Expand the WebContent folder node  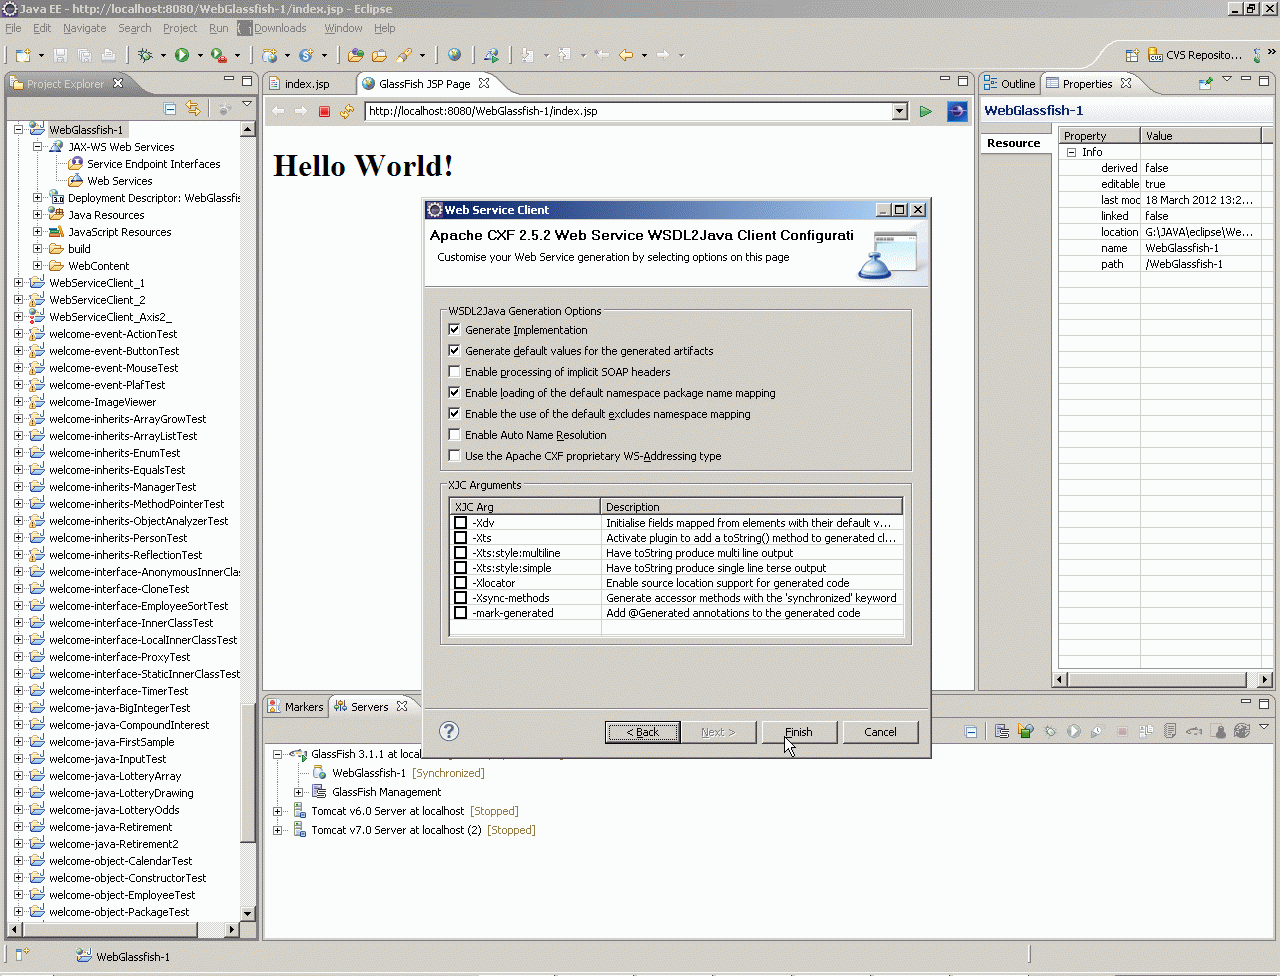(x=38, y=266)
